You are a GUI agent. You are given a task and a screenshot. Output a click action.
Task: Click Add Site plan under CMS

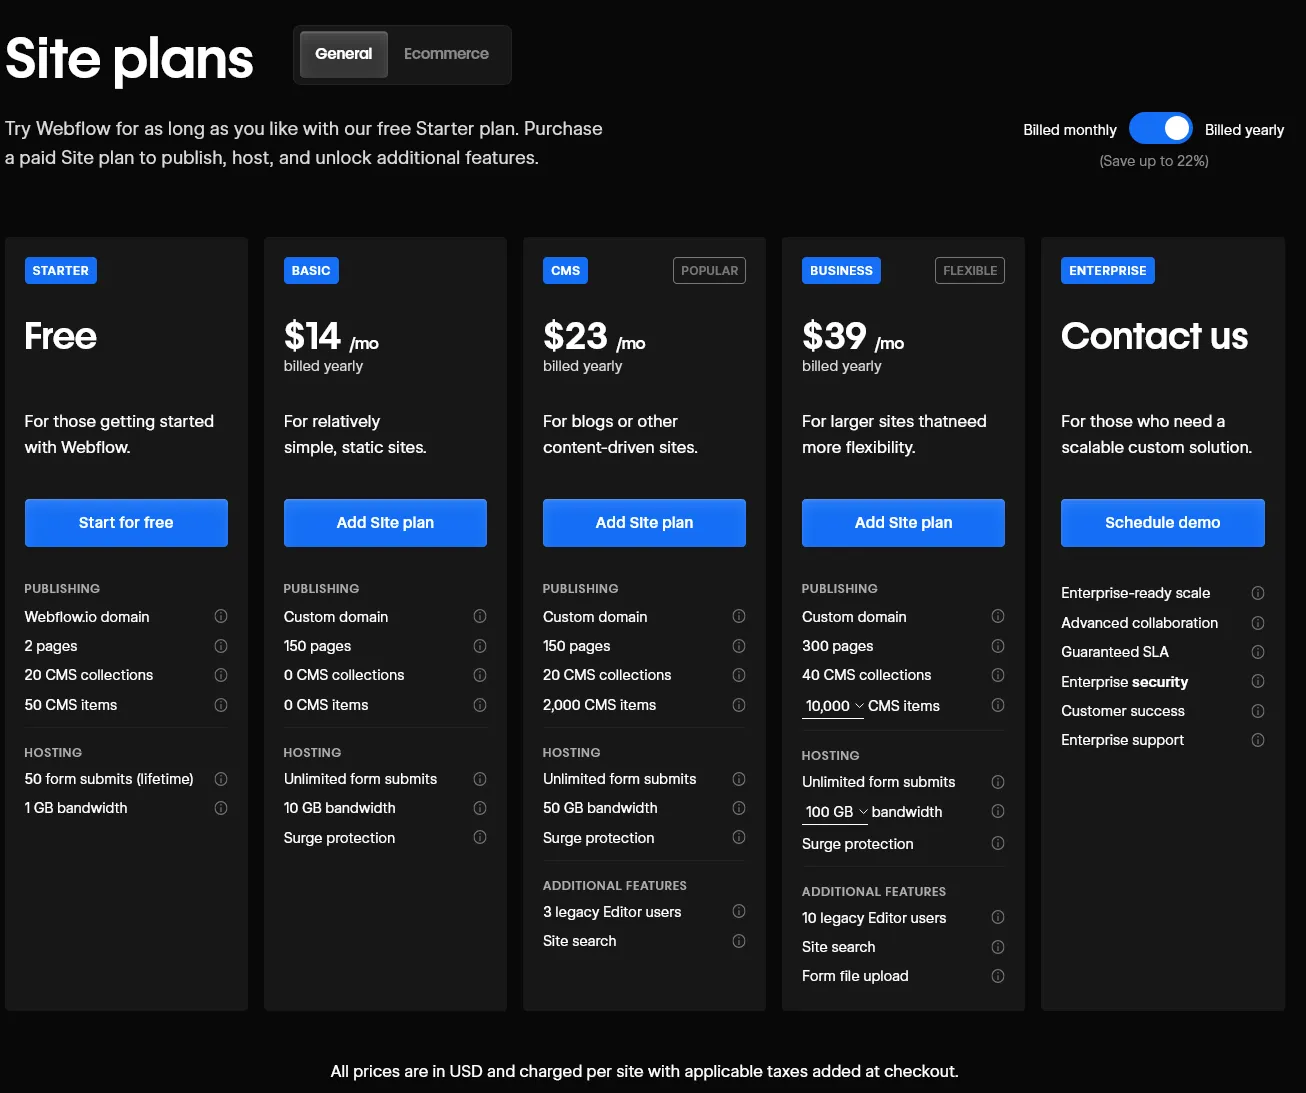tap(644, 523)
